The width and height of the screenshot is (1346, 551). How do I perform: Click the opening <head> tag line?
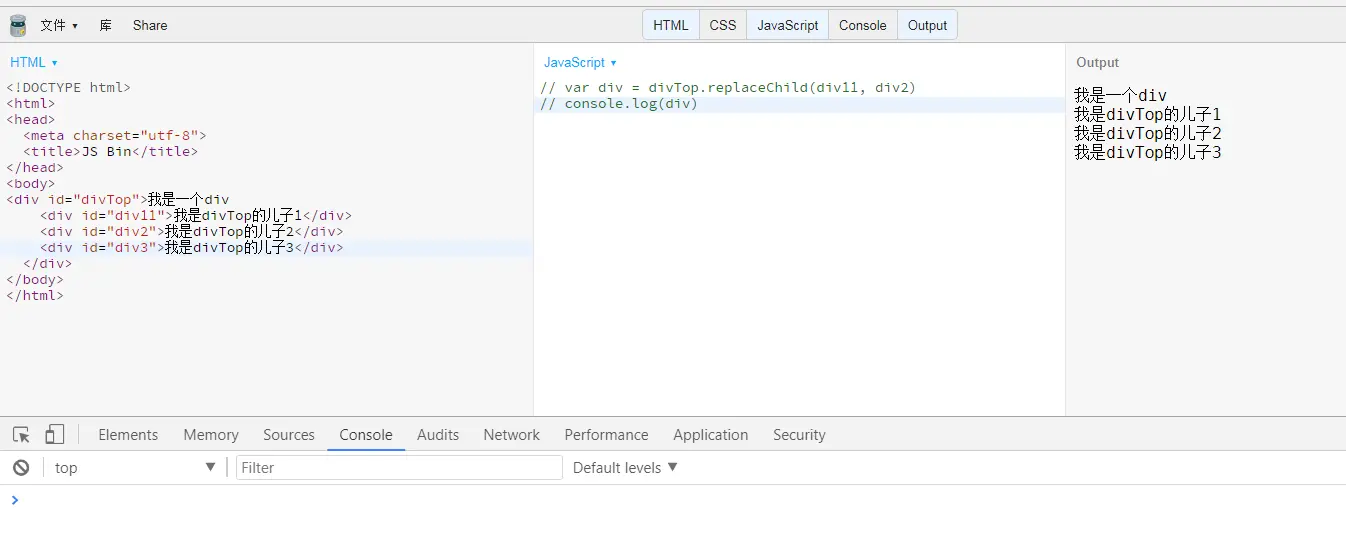coord(31,120)
